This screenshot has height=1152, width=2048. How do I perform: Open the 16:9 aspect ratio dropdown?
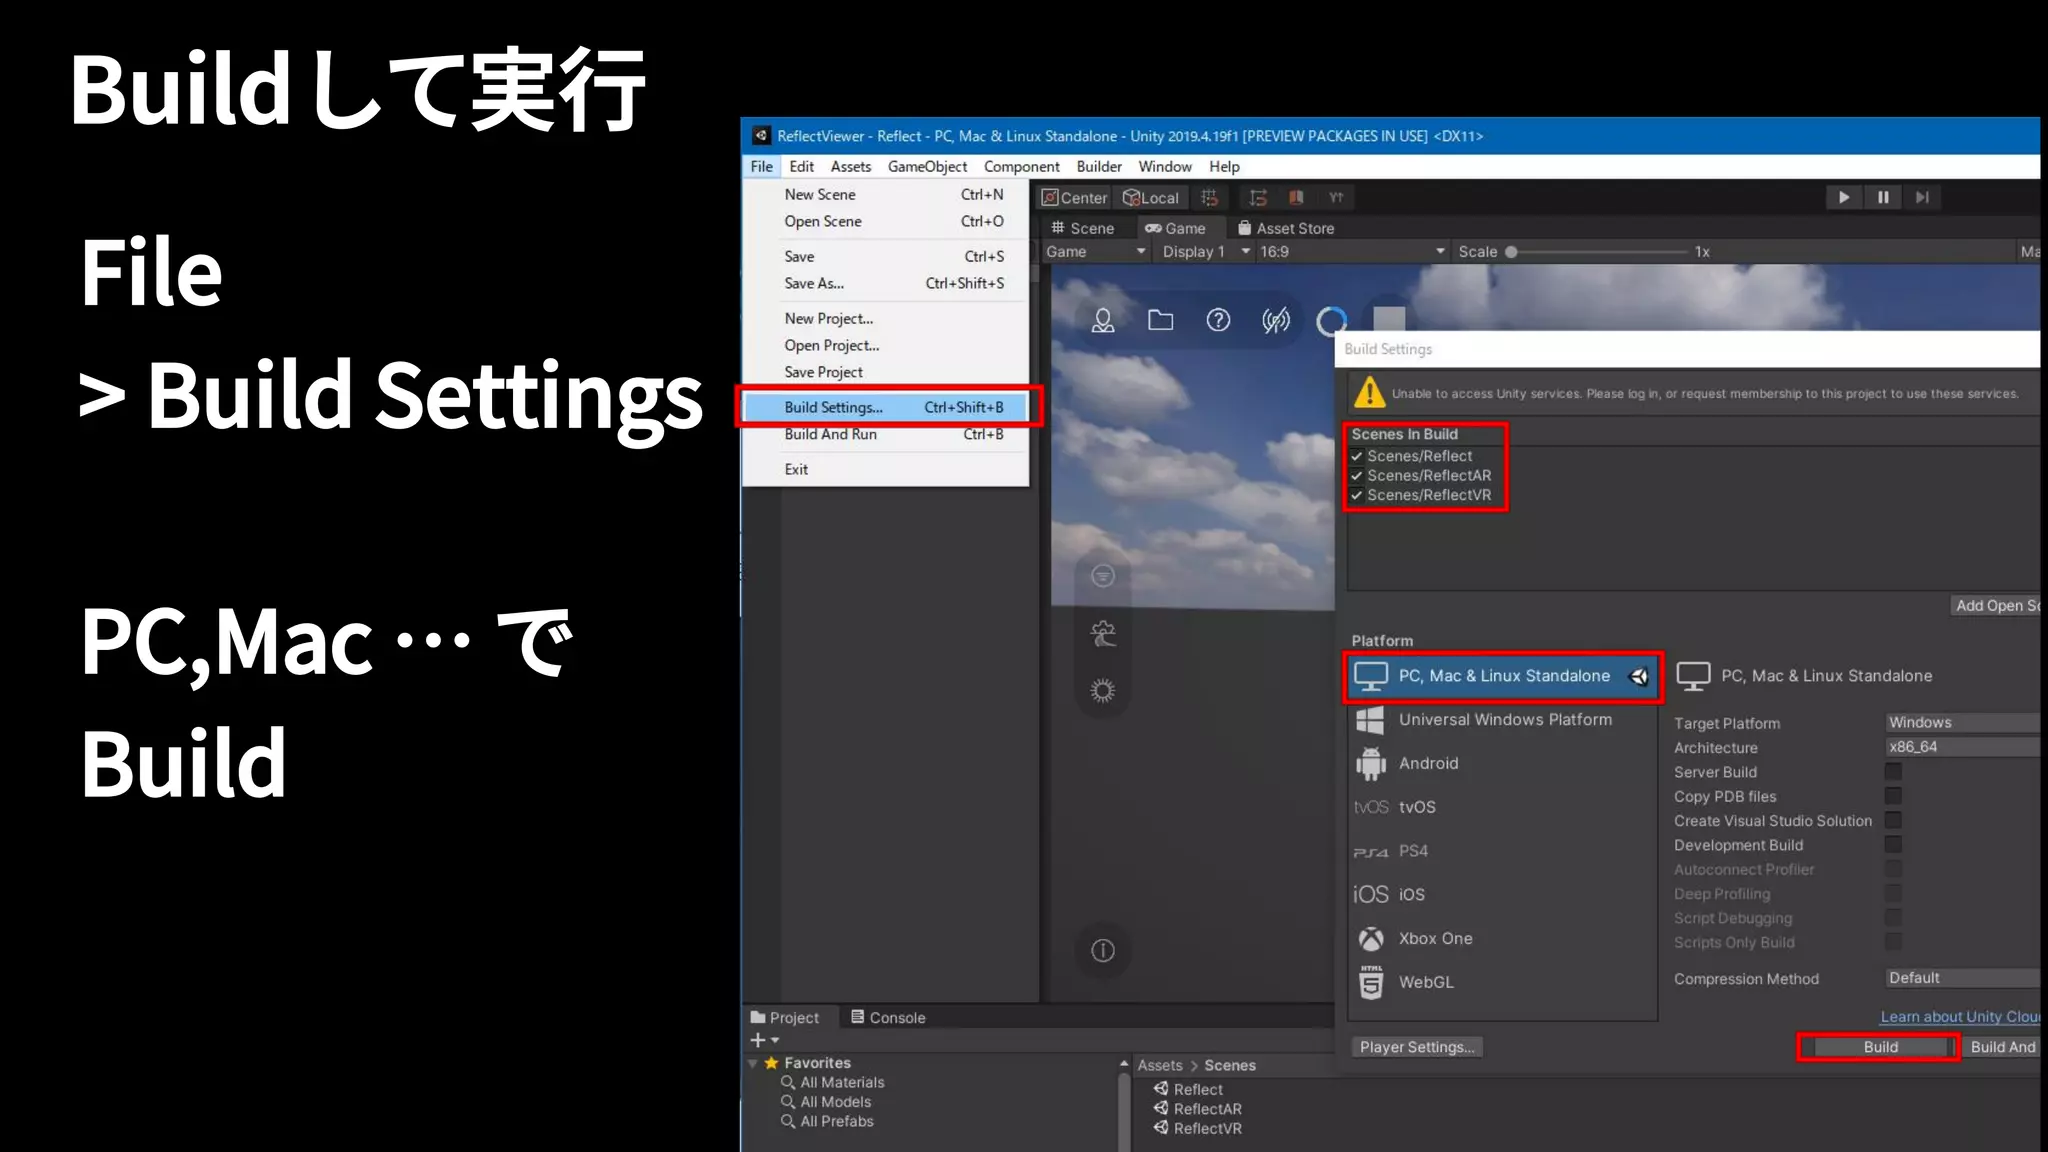pos(1352,252)
